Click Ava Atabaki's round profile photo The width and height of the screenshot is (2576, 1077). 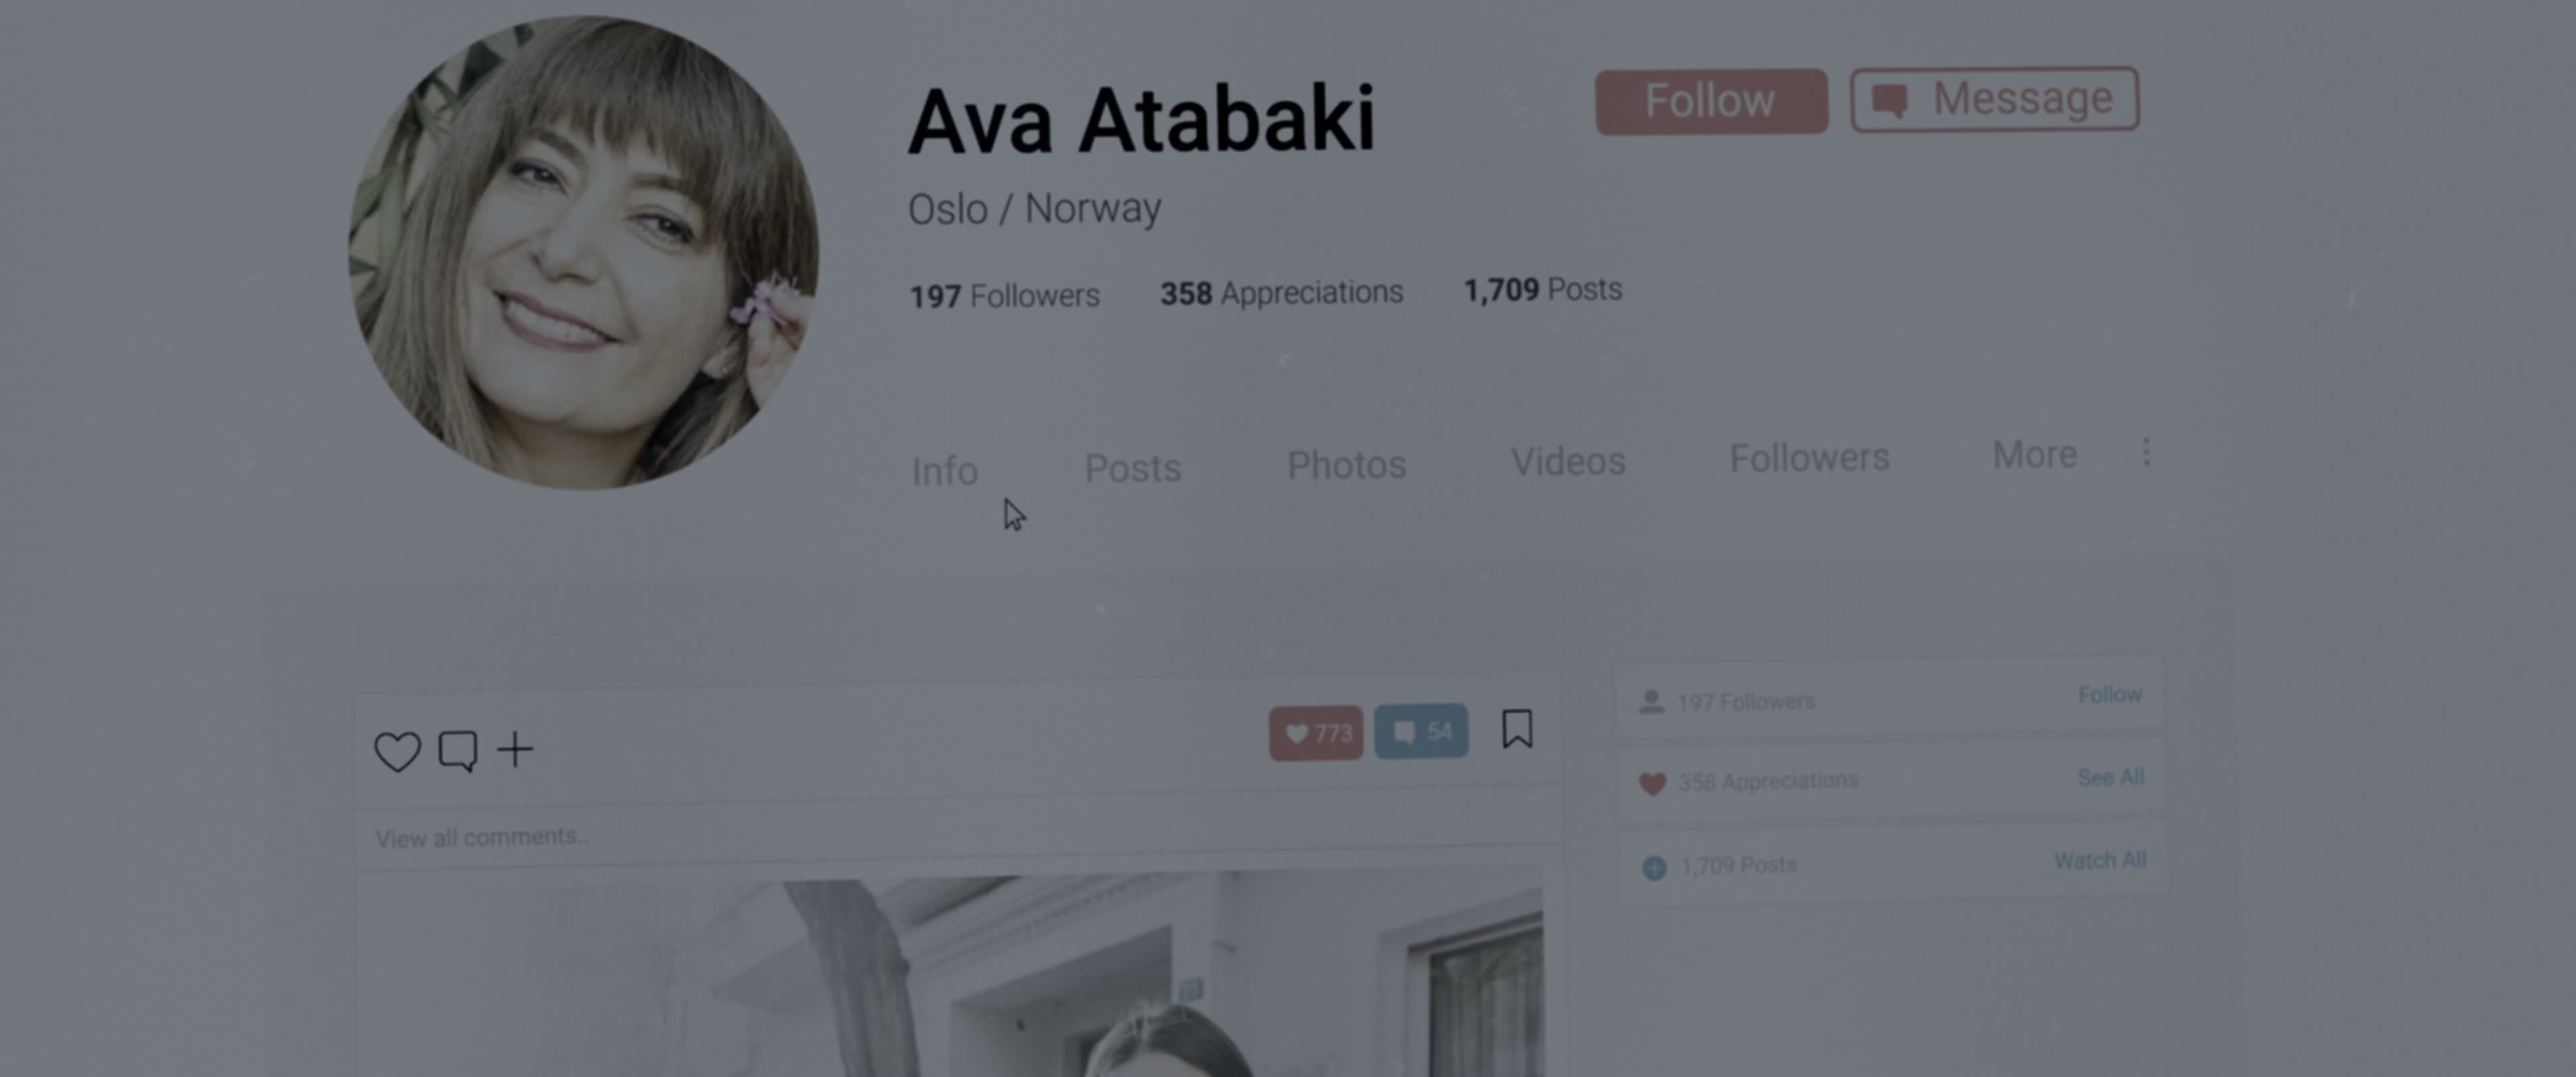(x=584, y=252)
